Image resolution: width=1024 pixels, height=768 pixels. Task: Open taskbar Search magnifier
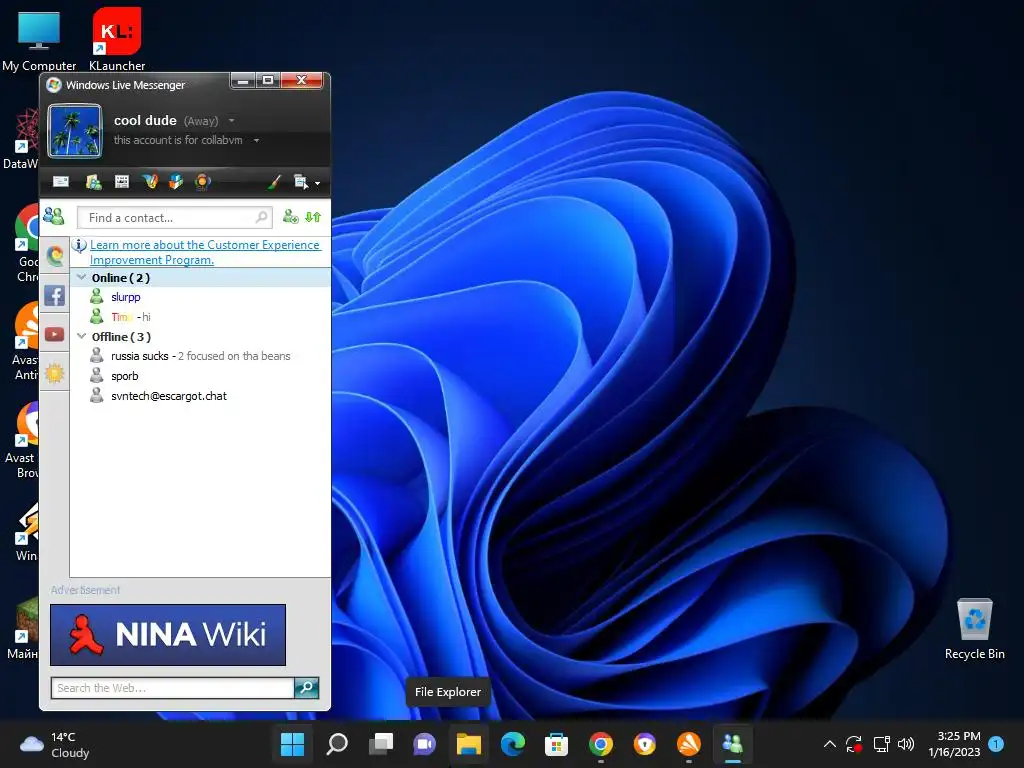pos(337,744)
